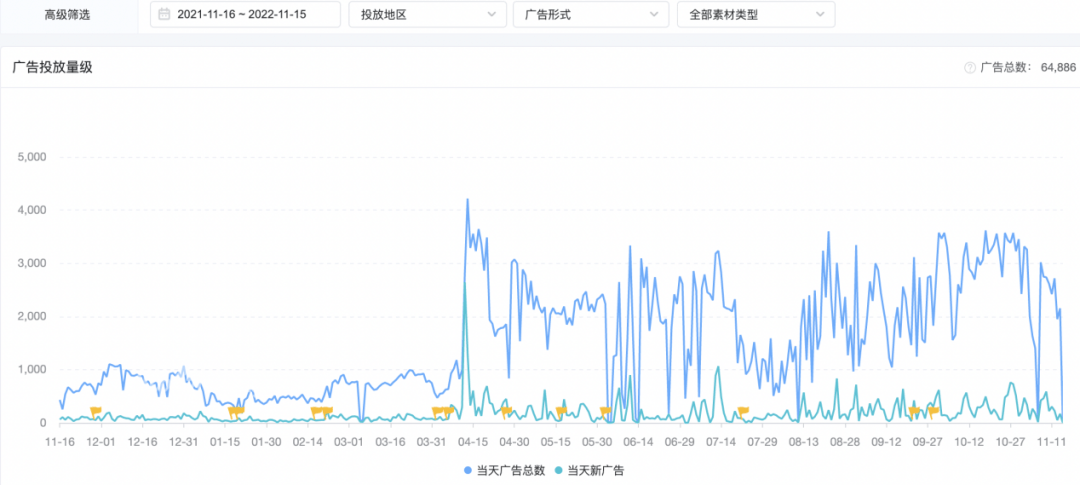The image size is (1080, 485).
Task: Click the 11-16 x-axis date label
Action: 60,441
